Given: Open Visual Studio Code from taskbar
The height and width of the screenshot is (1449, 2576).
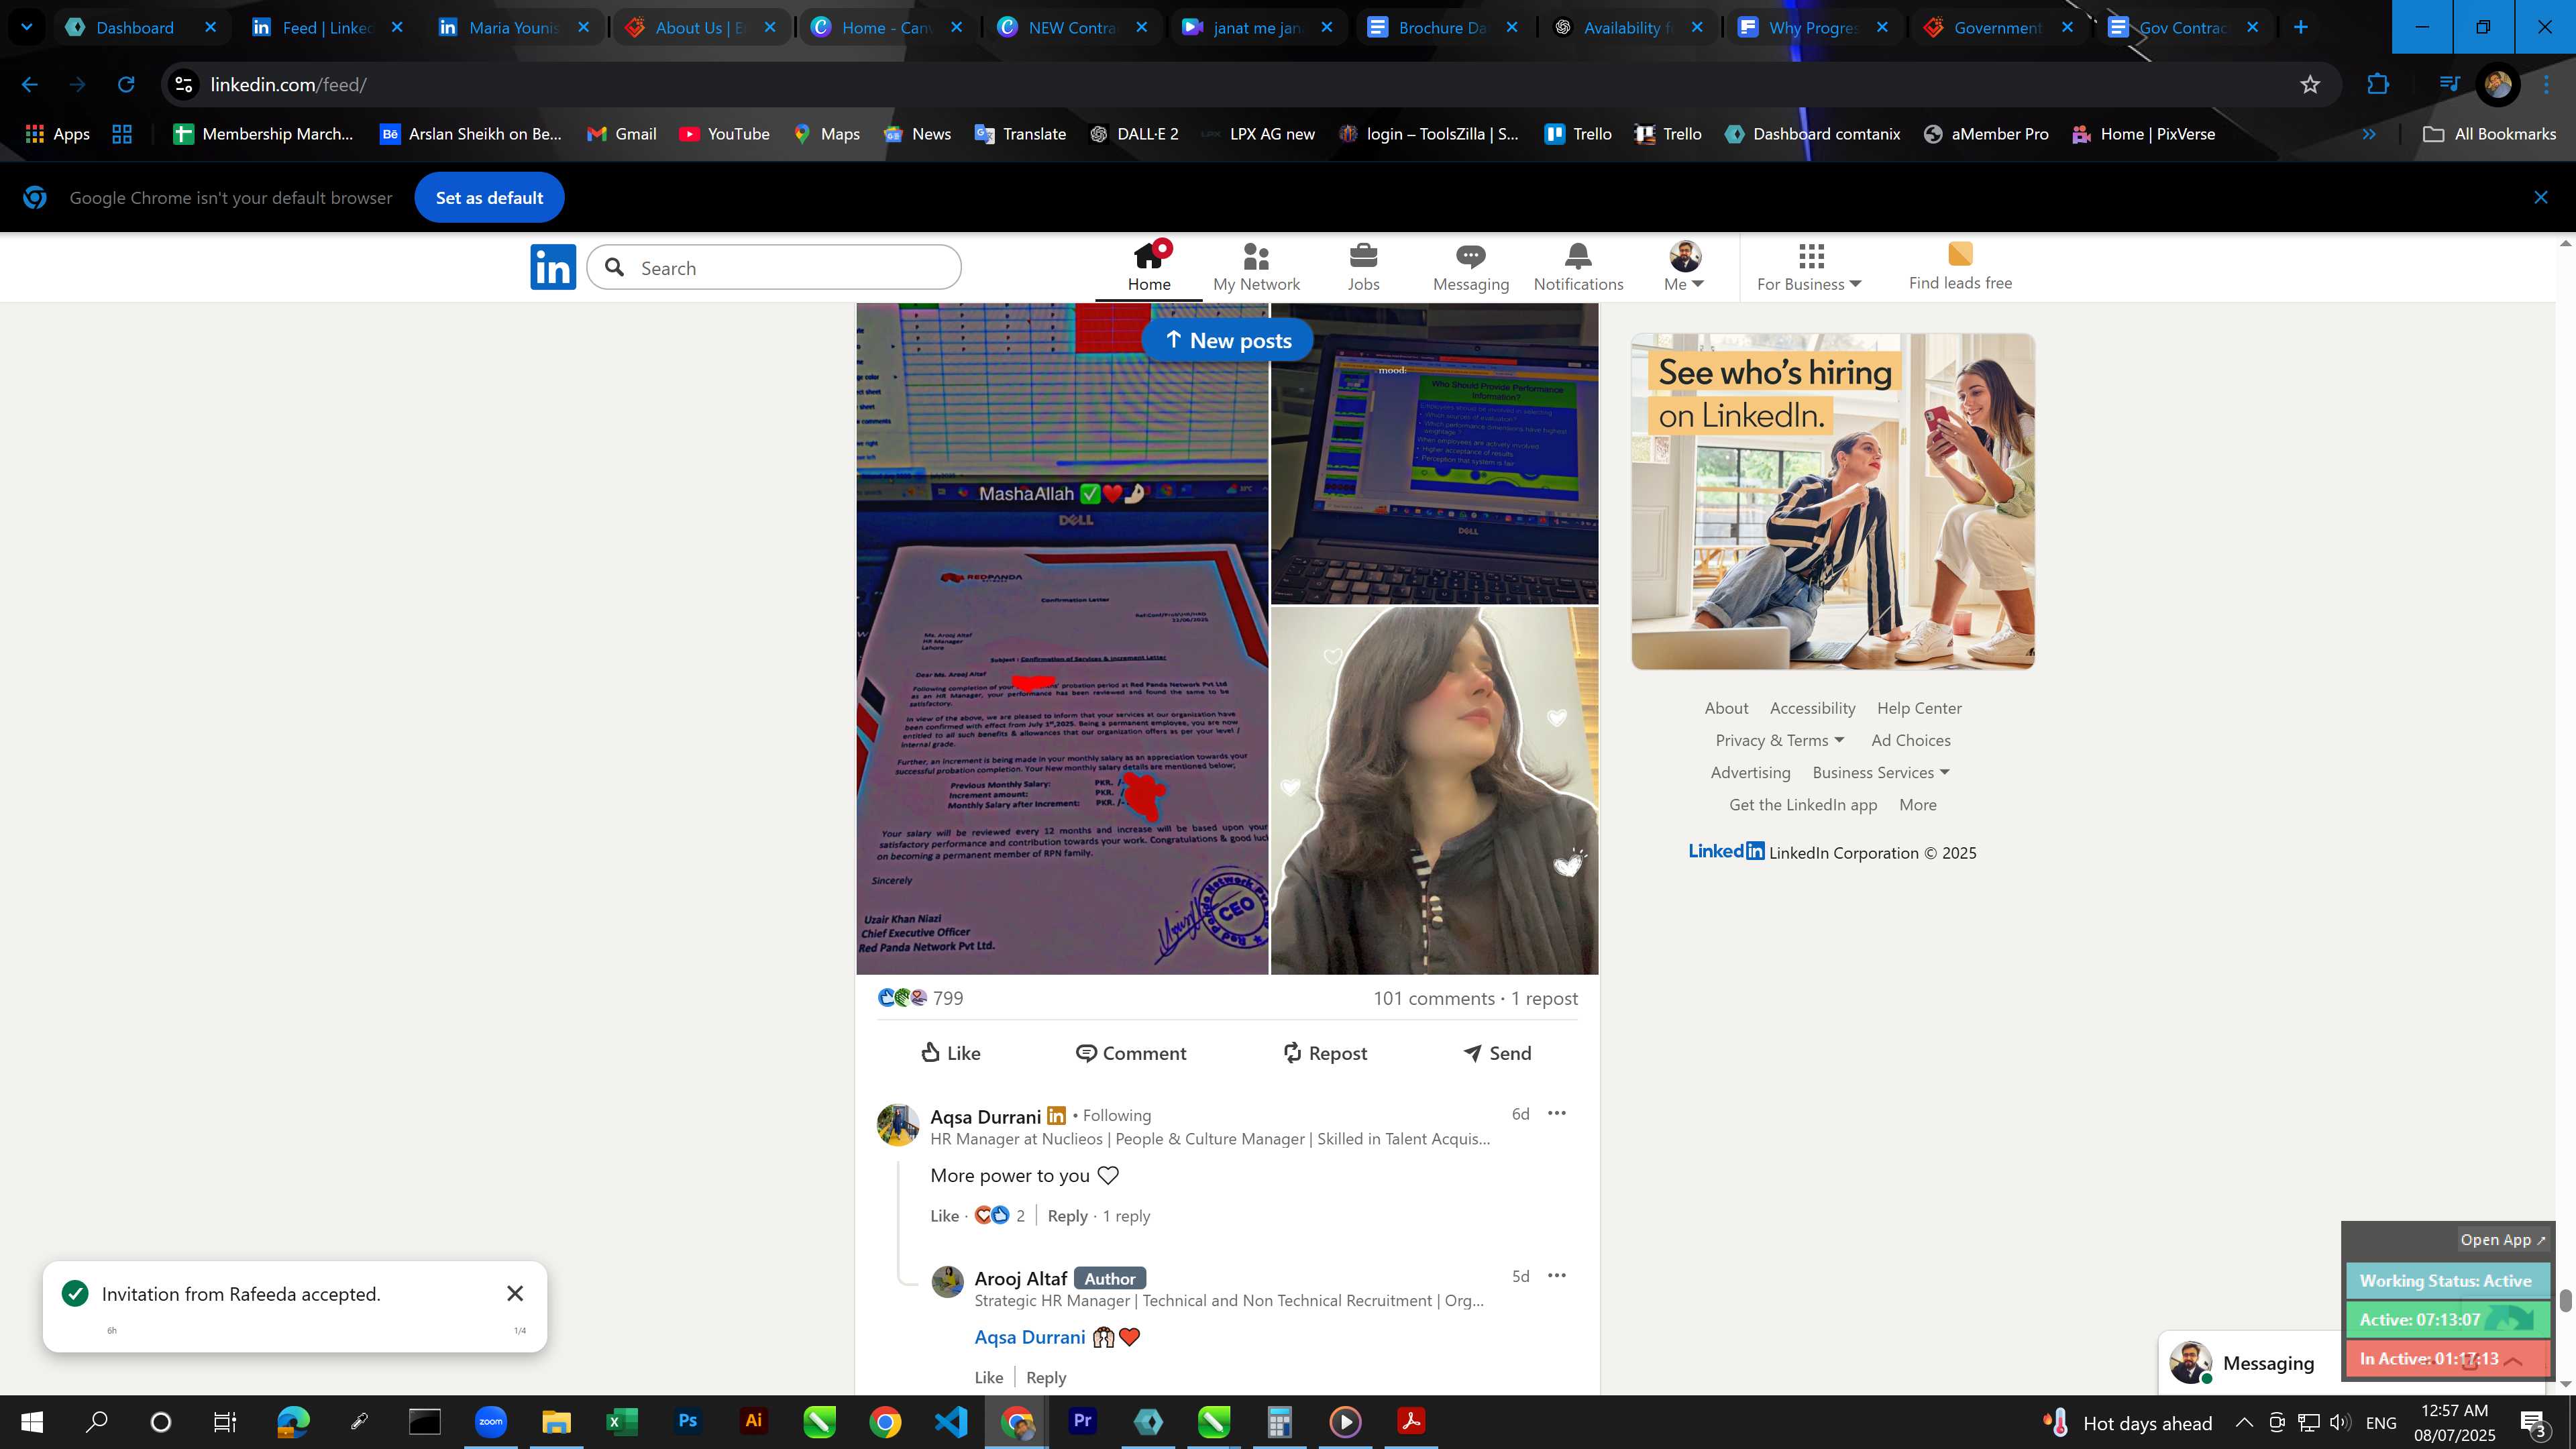Looking at the screenshot, I should pyautogui.click(x=951, y=1421).
